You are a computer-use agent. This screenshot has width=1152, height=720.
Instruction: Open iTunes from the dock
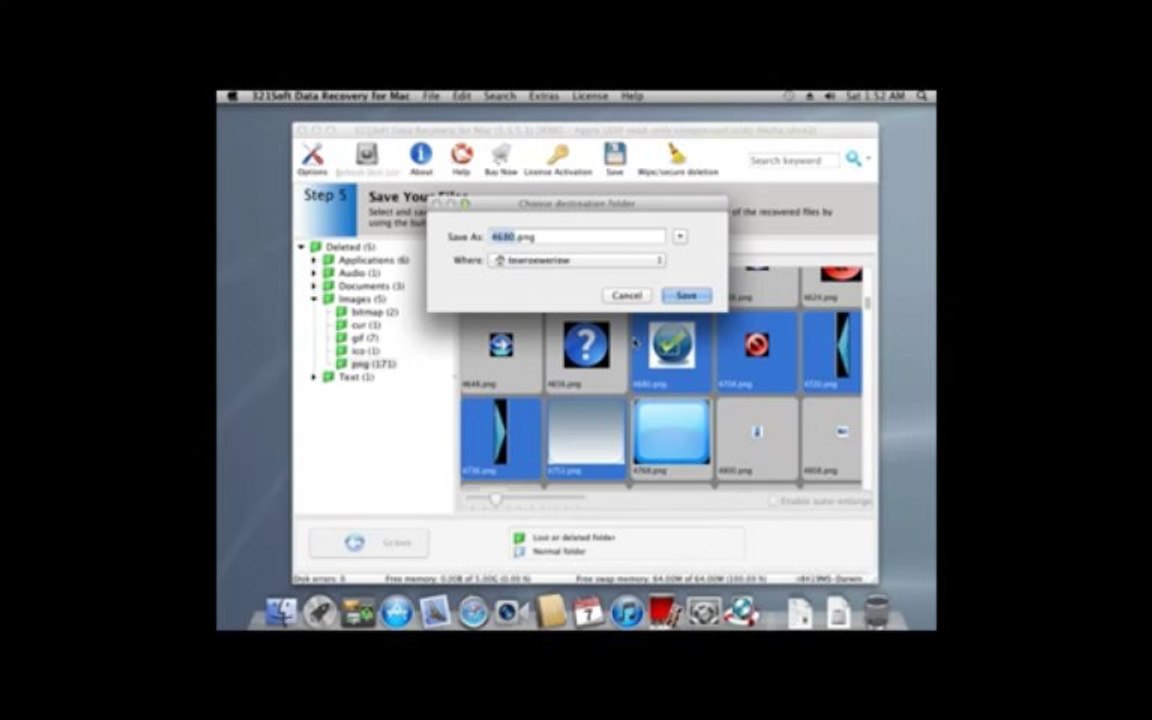click(x=627, y=612)
